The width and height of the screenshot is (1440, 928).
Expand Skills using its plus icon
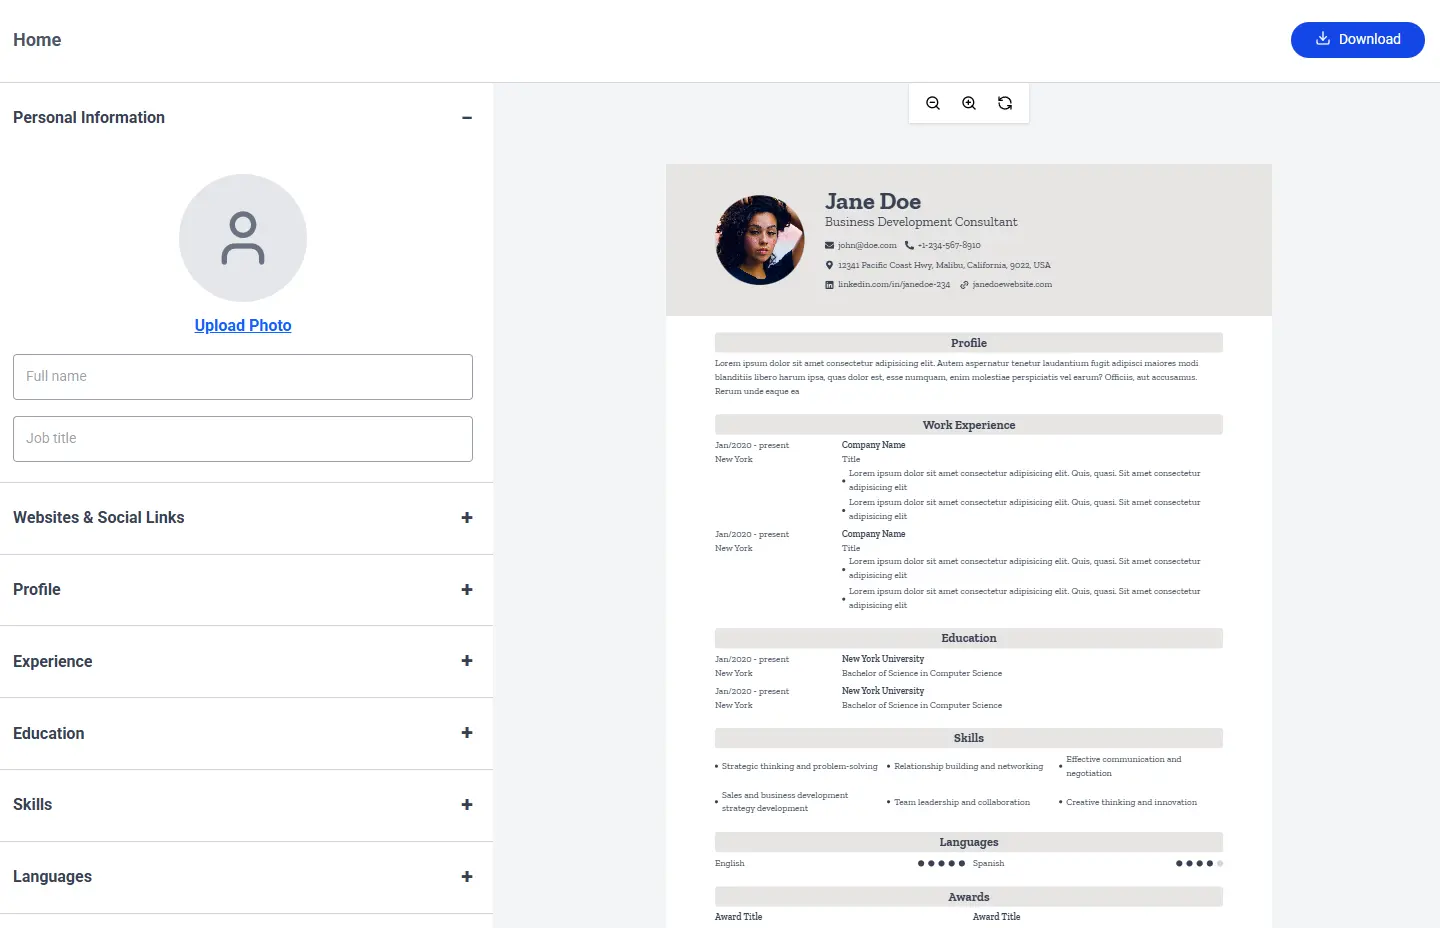point(466,805)
